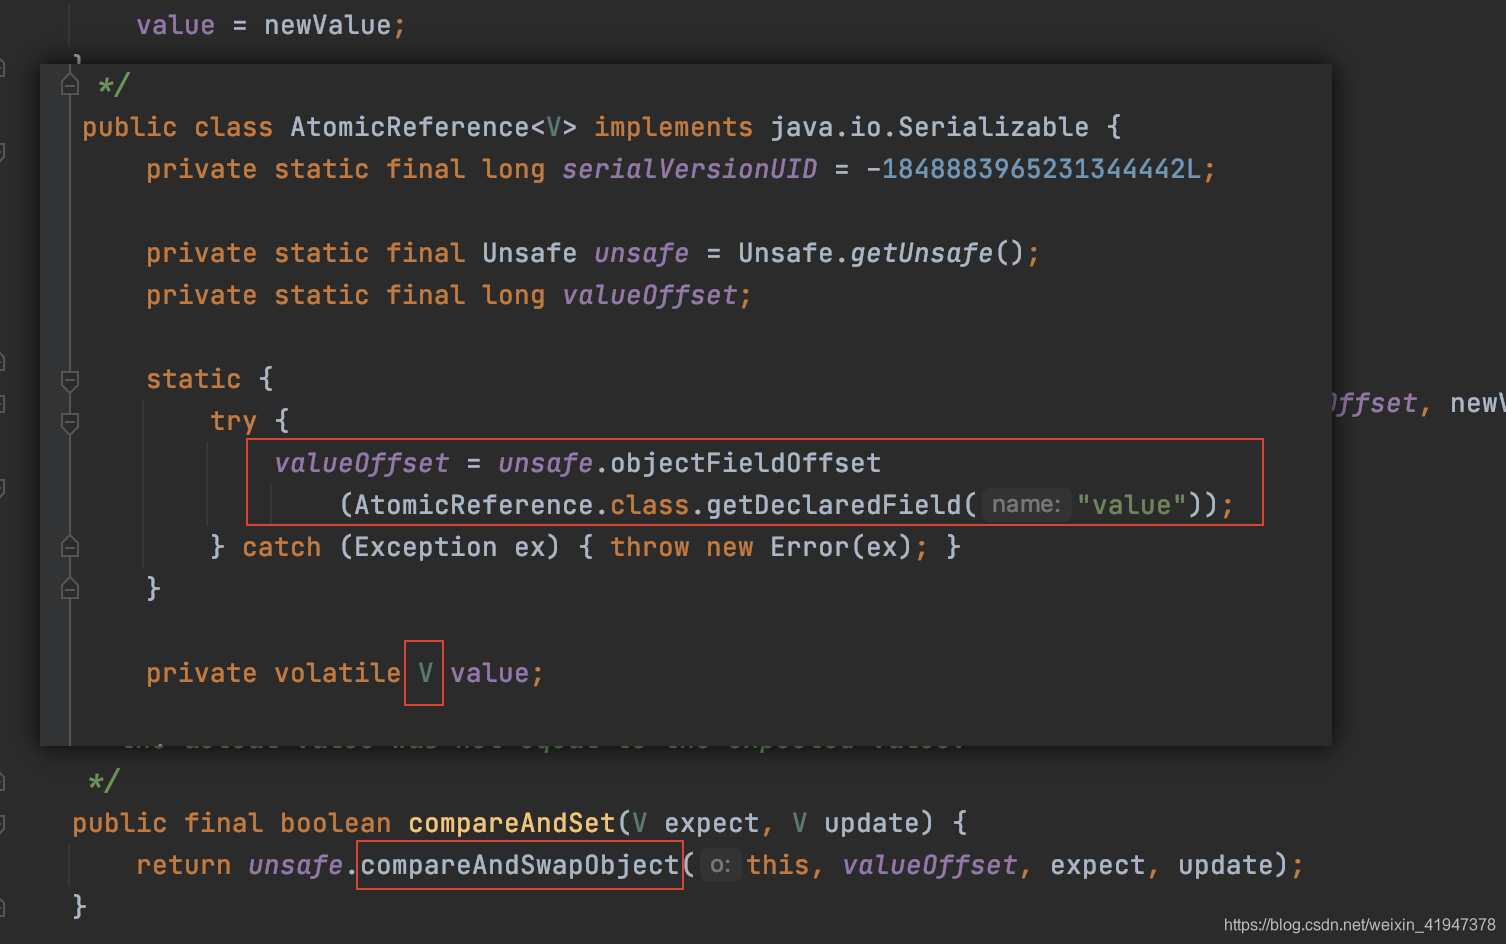This screenshot has height=944, width=1506.
Task: Toggle fold marker beside the comment end */
Action: [x=70, y=85]
